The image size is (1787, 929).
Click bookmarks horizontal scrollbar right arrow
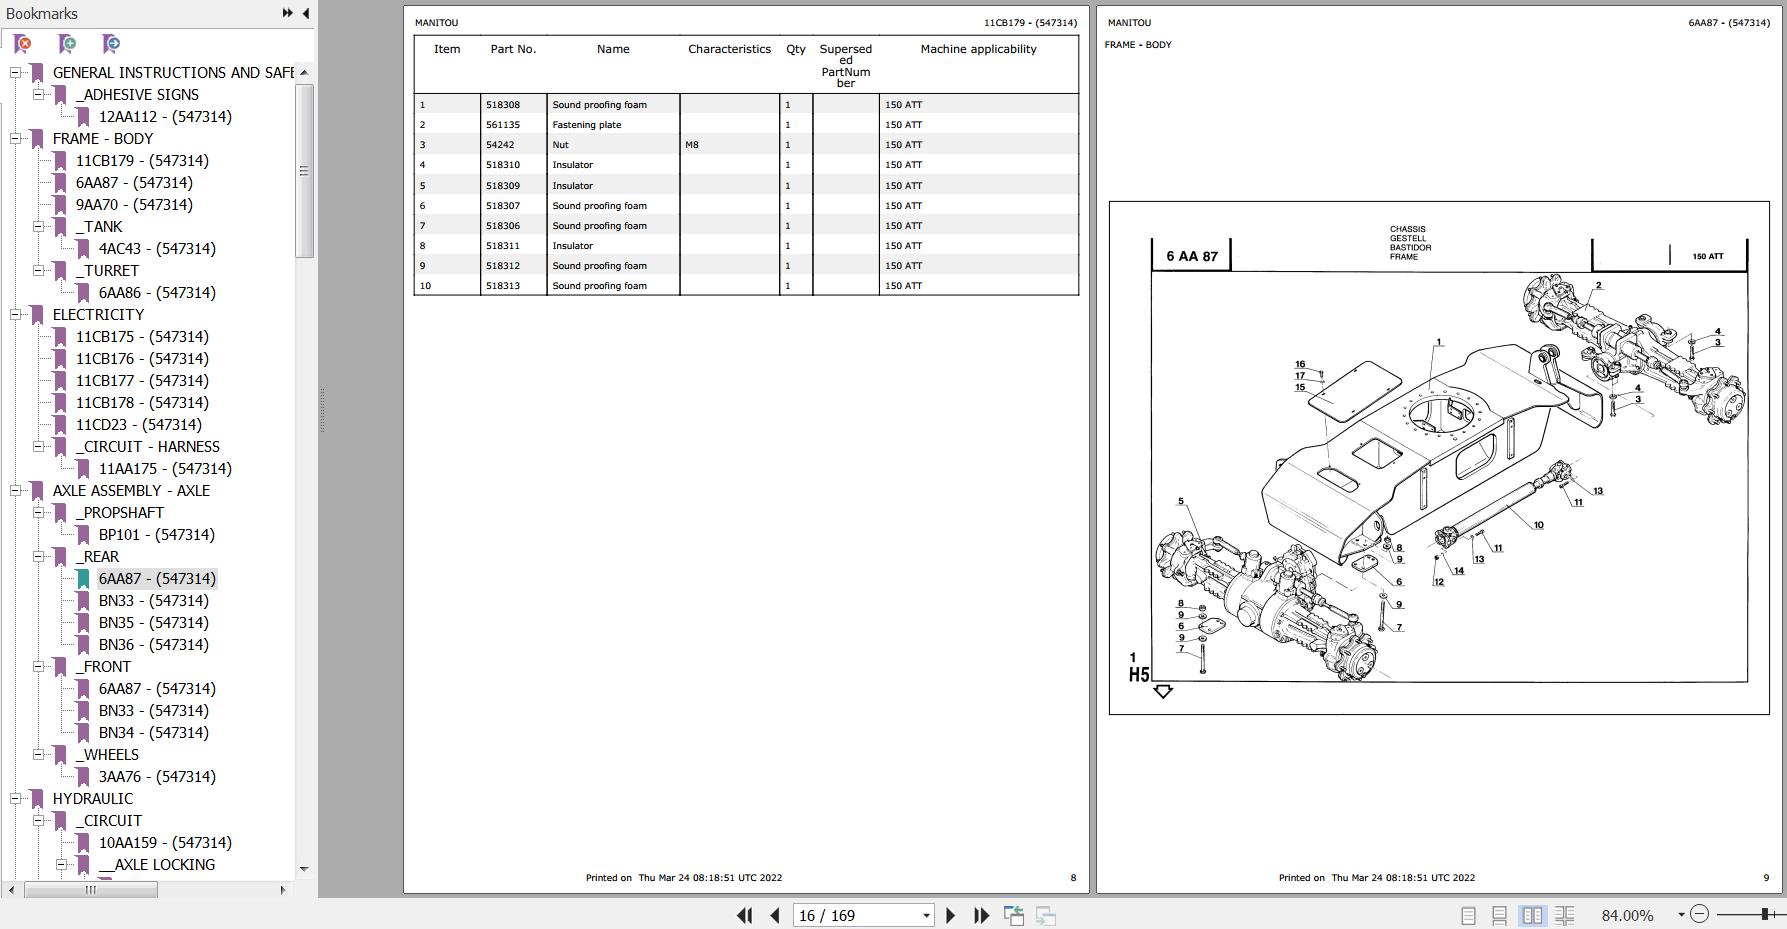[282, 889]
